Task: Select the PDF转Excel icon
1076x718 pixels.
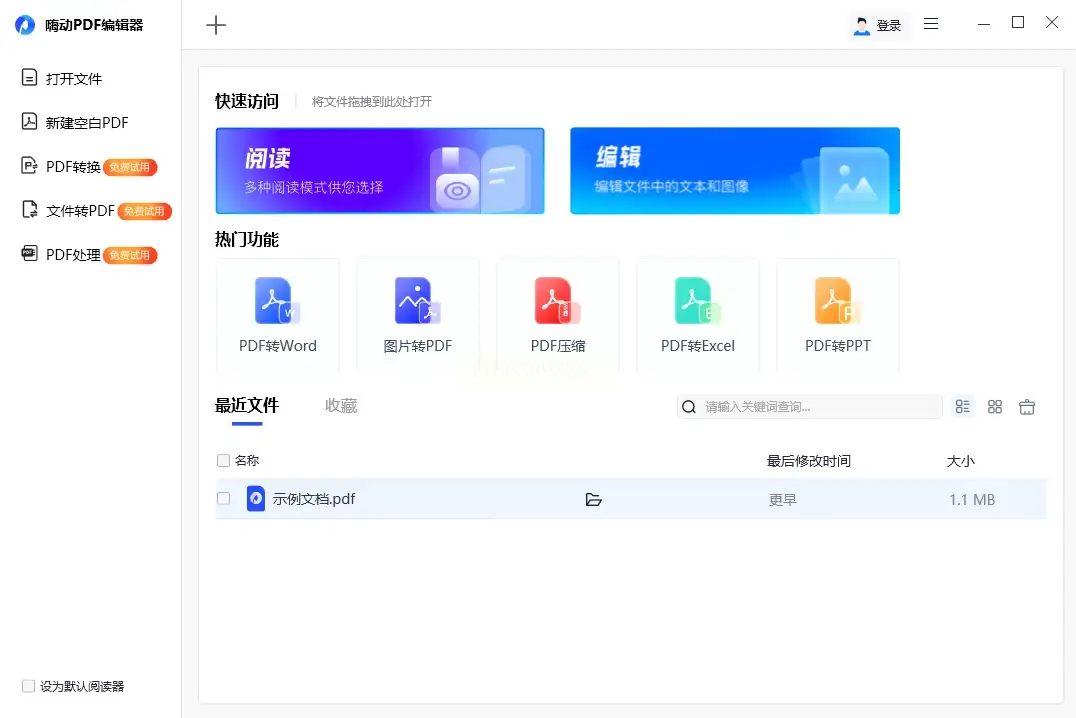Action: point(698,302)
